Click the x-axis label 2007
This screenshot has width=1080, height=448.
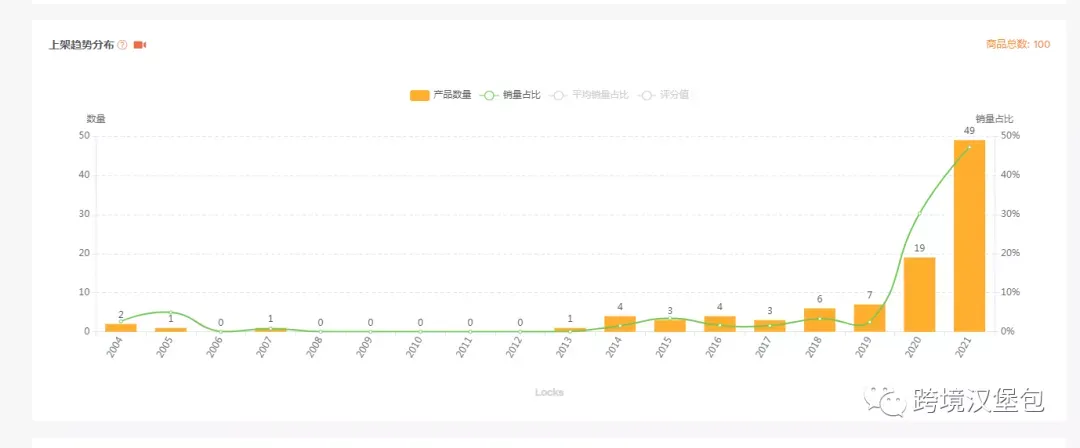click(x=264, y=347)
